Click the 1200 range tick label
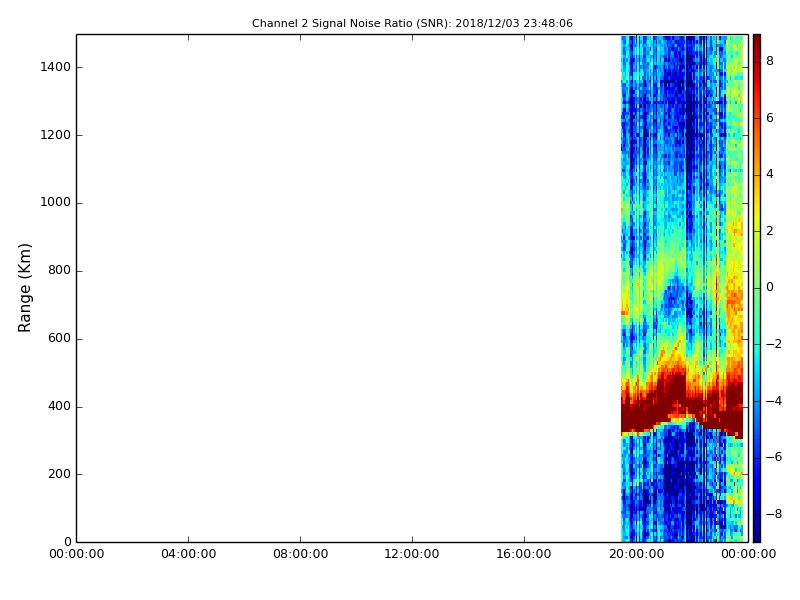800x600 pixels. (x=55, y=135)
